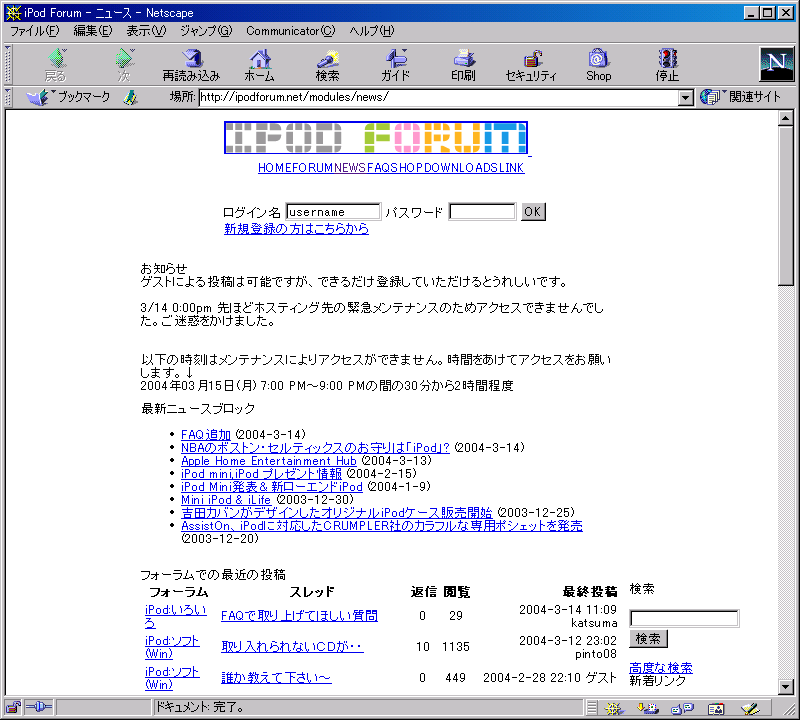This screenshot has width=800, height=720.
Task: Open thread 取り入れられないCDが‥
Action: tap(292, 647)
